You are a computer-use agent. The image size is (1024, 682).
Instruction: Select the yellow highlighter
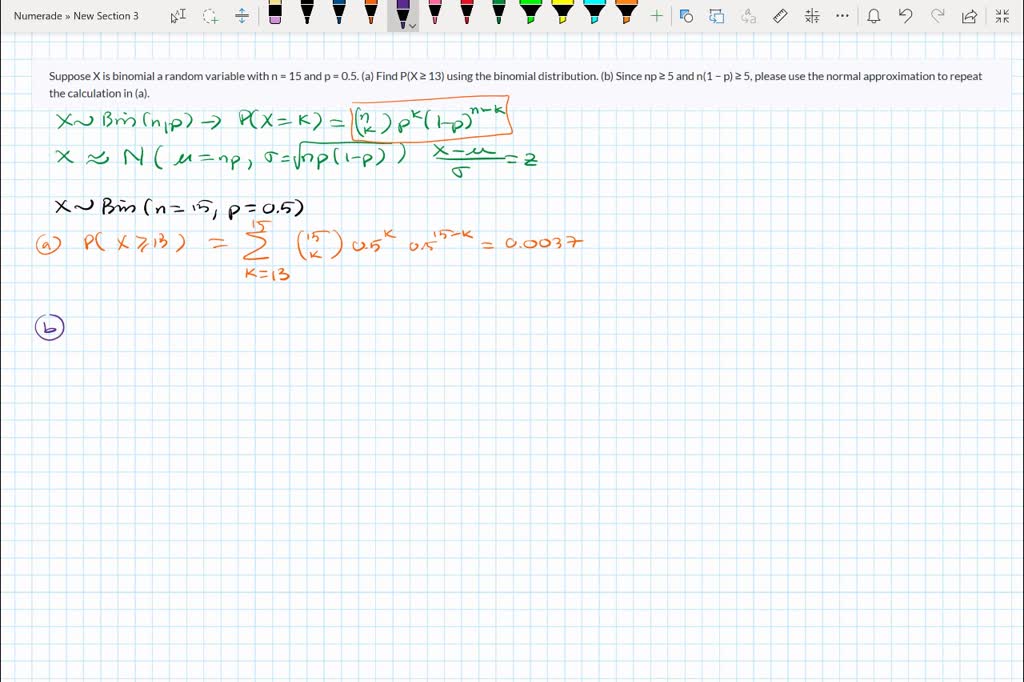pos(563,14)
